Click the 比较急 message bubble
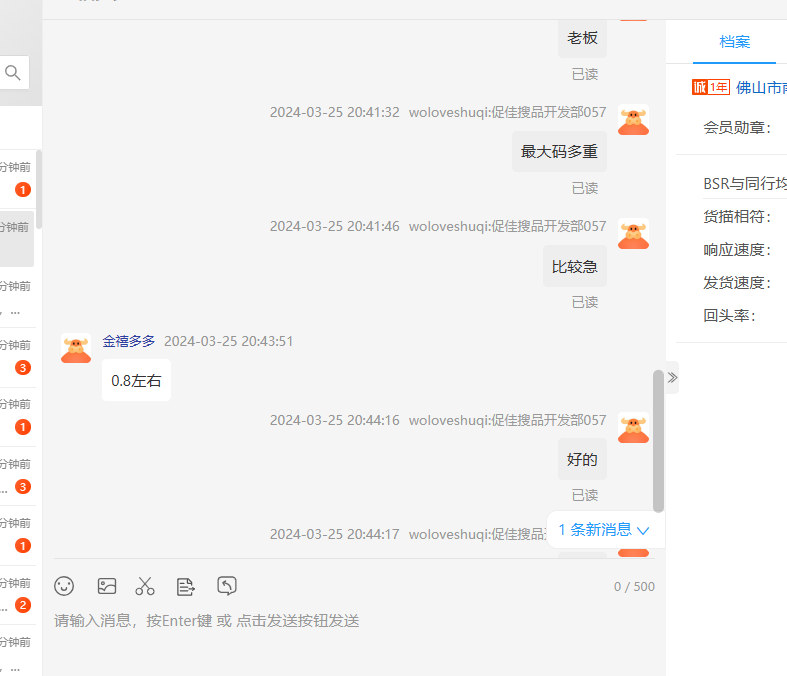787x676 pixels. 575,267
